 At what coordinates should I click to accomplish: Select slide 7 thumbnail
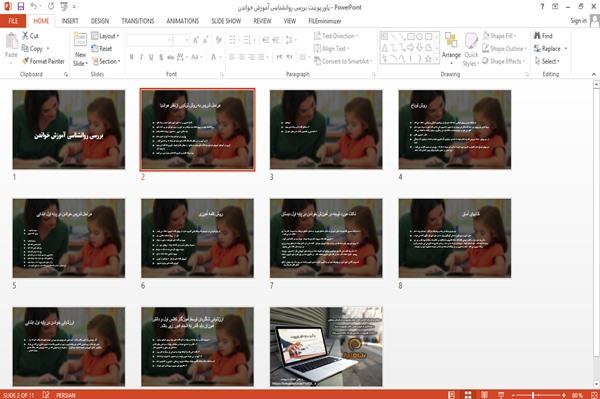[x=326, y=238]
